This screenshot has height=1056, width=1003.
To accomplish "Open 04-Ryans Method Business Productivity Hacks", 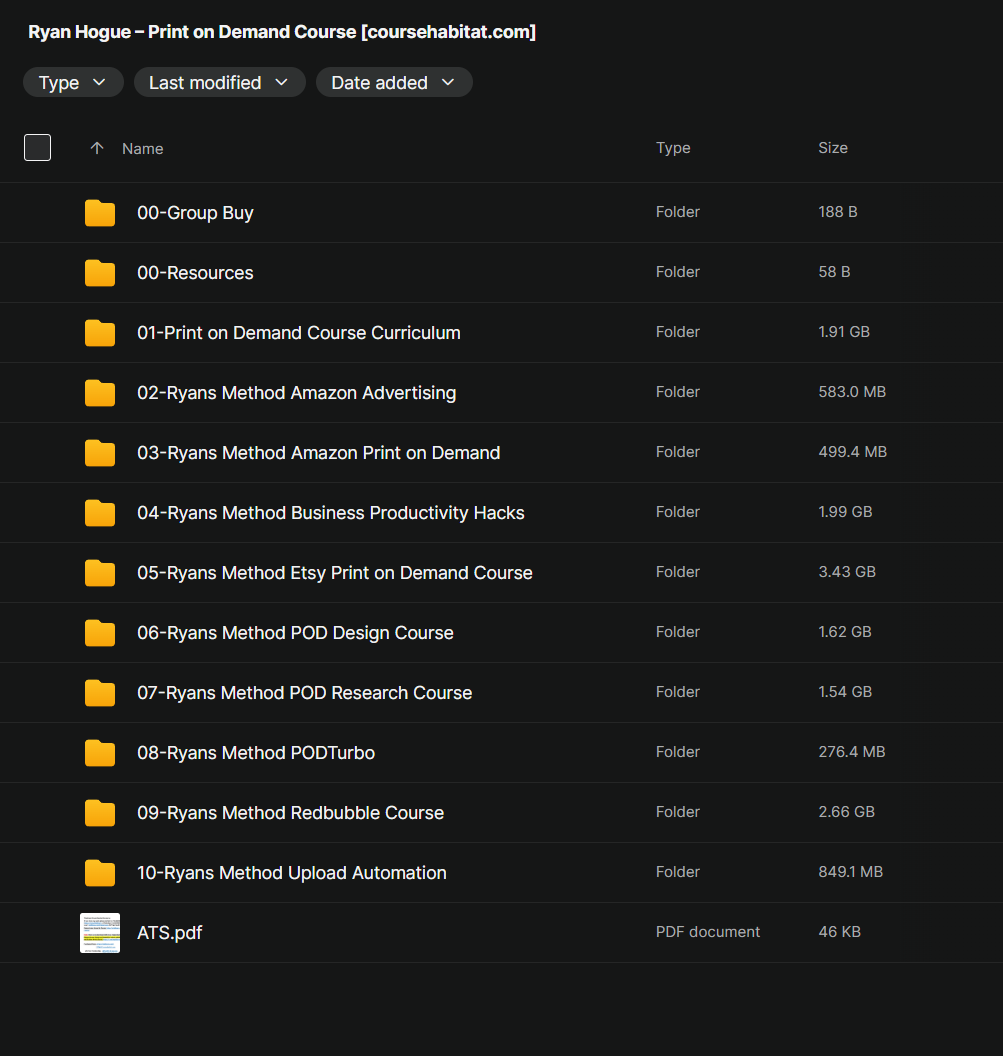I will point(331,513).
